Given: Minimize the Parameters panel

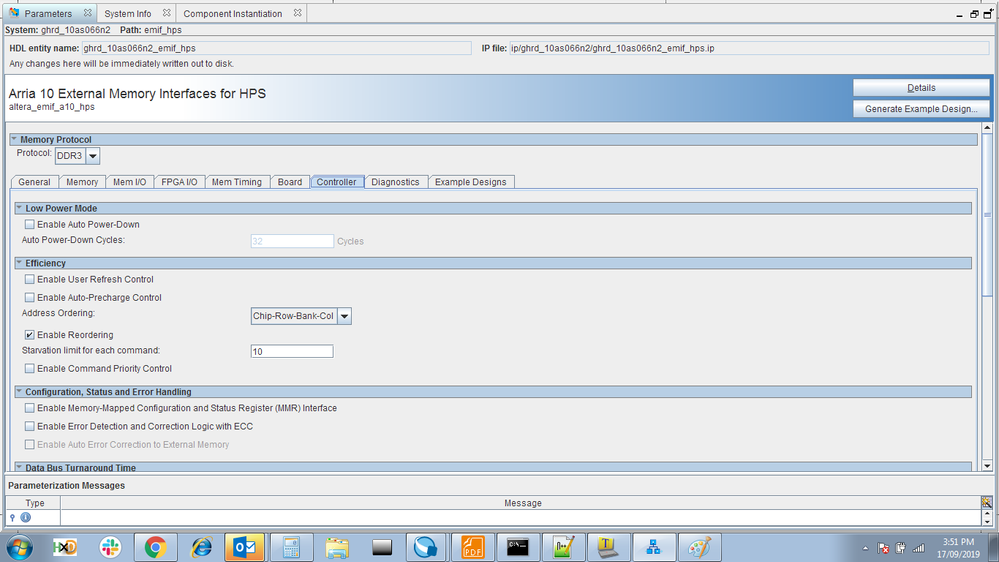Looking at the screenshot, I should pos(959,14).
